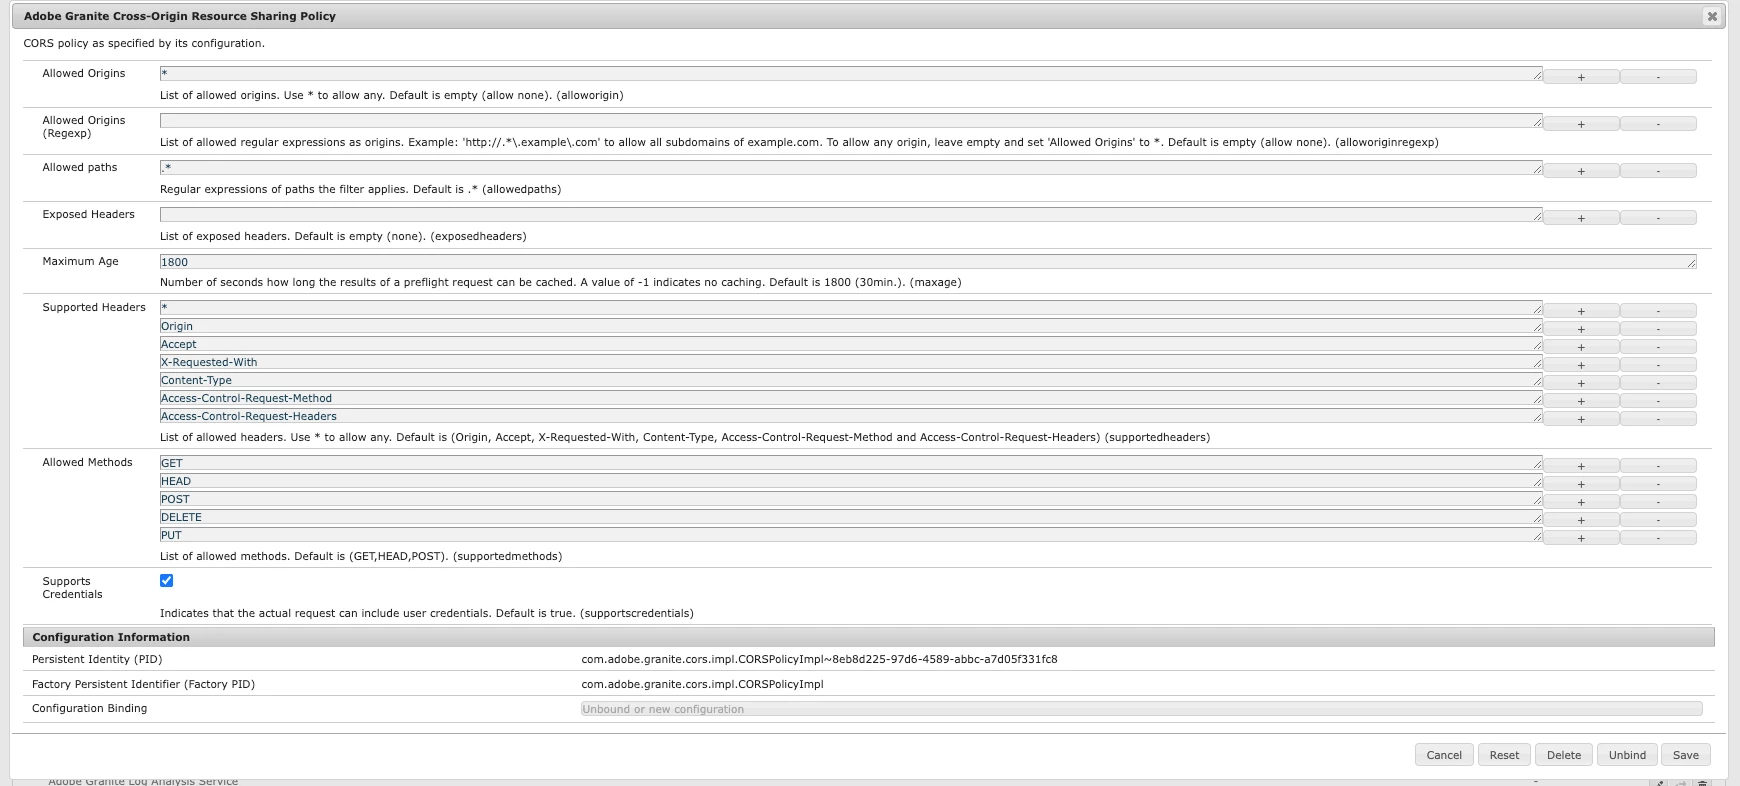The width and height of the screenshot is (1740, 786).
Task: Add an Exposed Headers entry with plus
Action: tap(1581, 218)
